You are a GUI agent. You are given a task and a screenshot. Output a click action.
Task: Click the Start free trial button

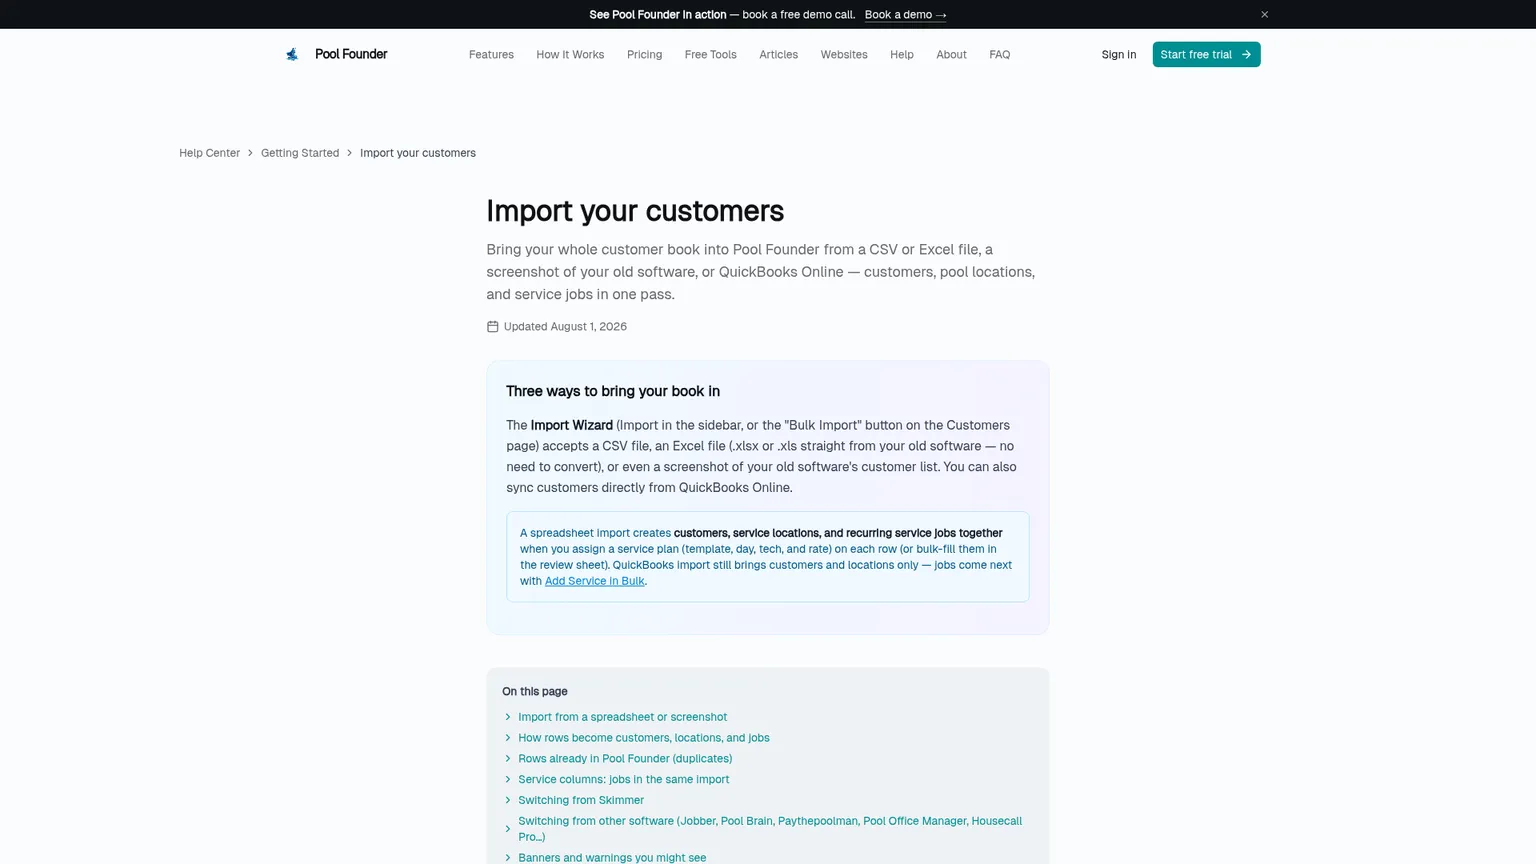point(1206,55)
